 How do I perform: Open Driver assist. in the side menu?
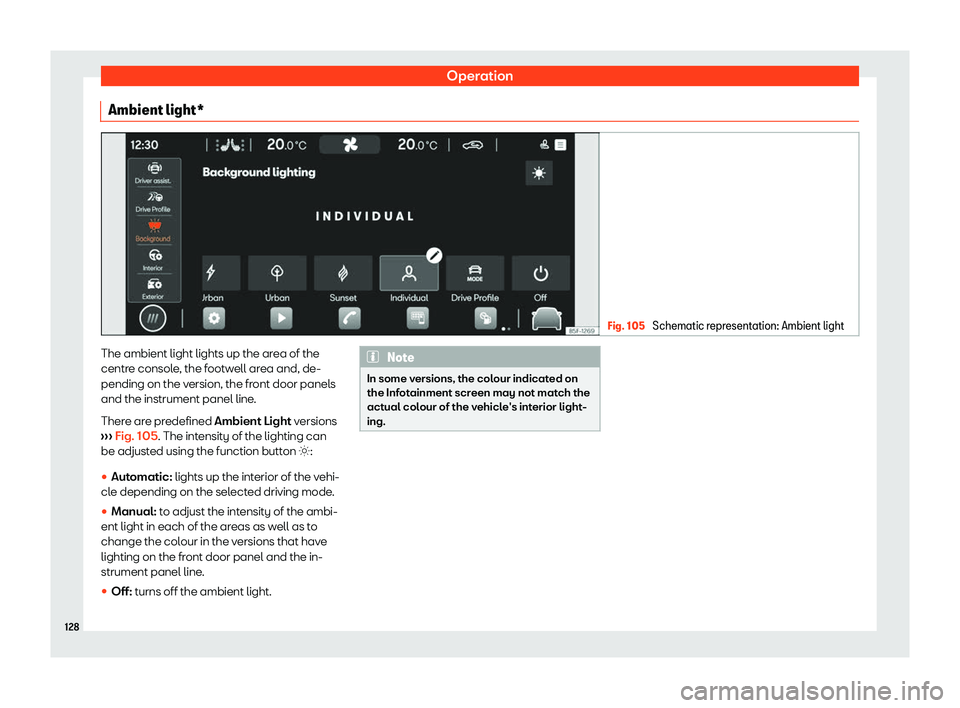[x=153, y=173]
